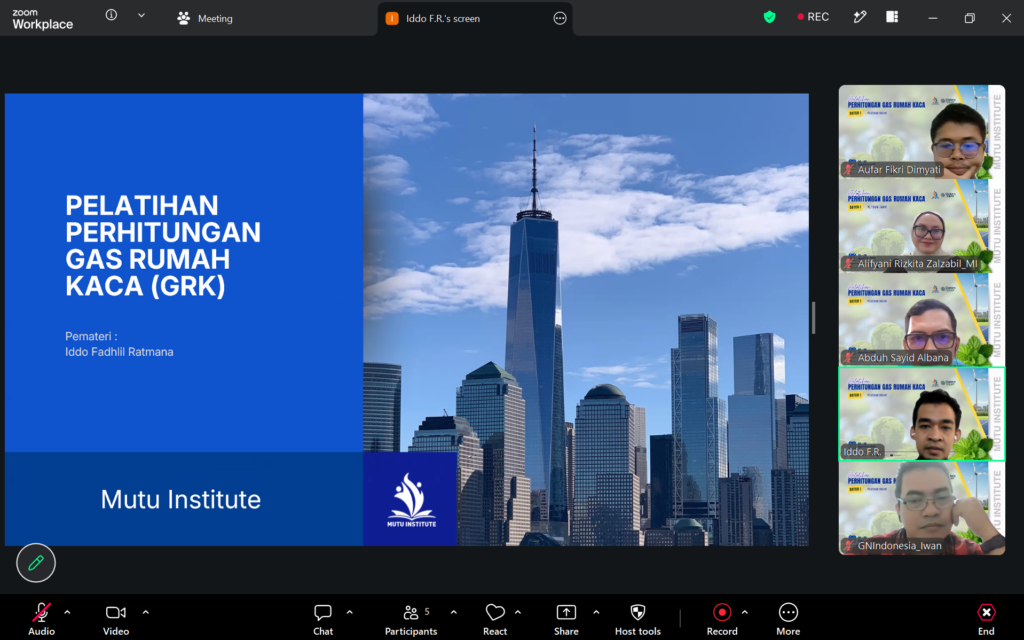Expand participants options arrow
The height and width of the screenshot is (640, 1024).
click(x=454, y=613)
